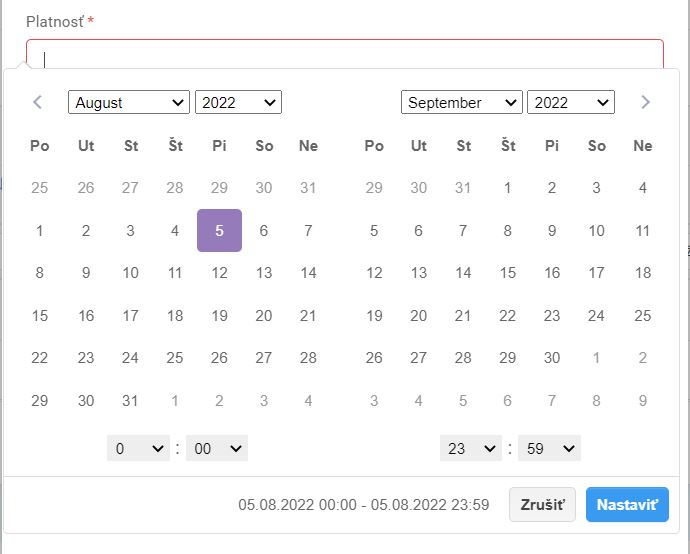
Task: Click into the Platnosť input field
Action: 345,55
